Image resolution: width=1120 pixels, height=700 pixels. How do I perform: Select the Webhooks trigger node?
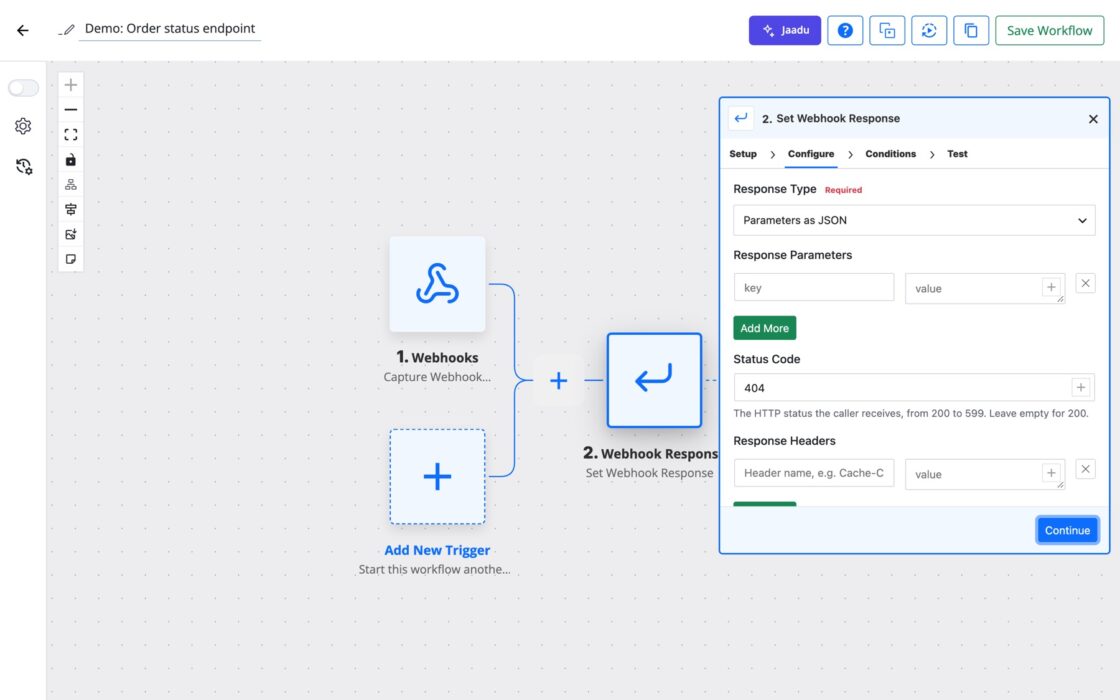pyautogui.click(x=437, y=284)
